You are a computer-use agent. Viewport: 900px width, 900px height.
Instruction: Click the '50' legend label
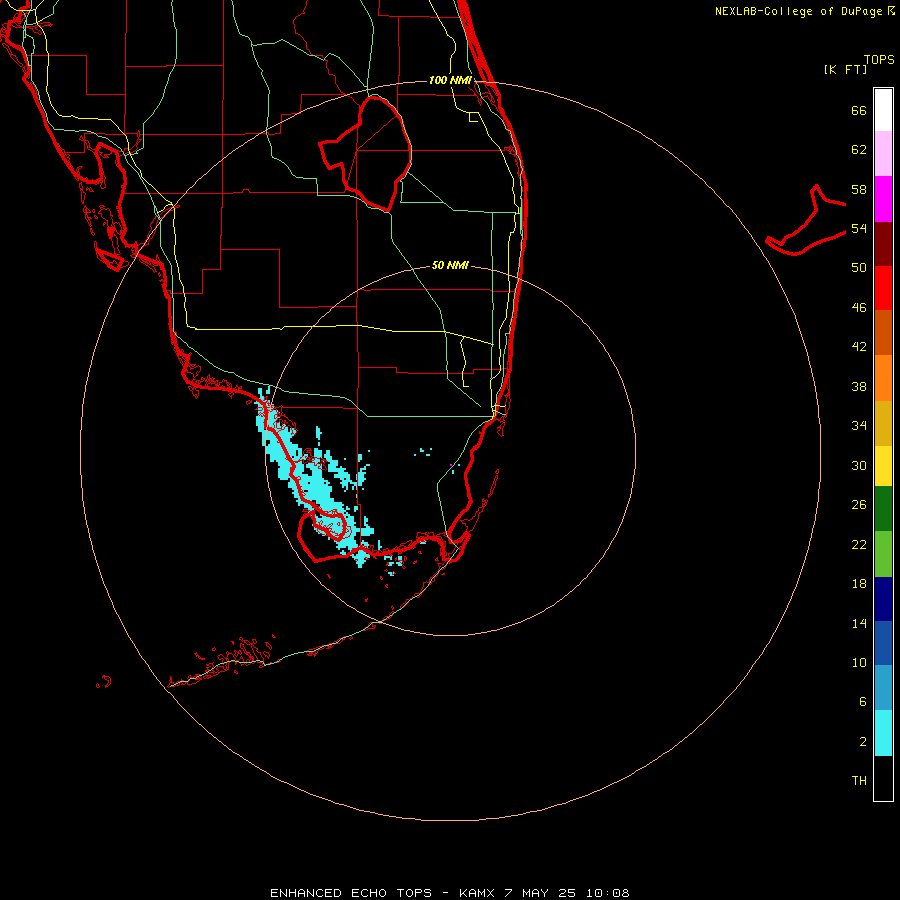(859, 268)
